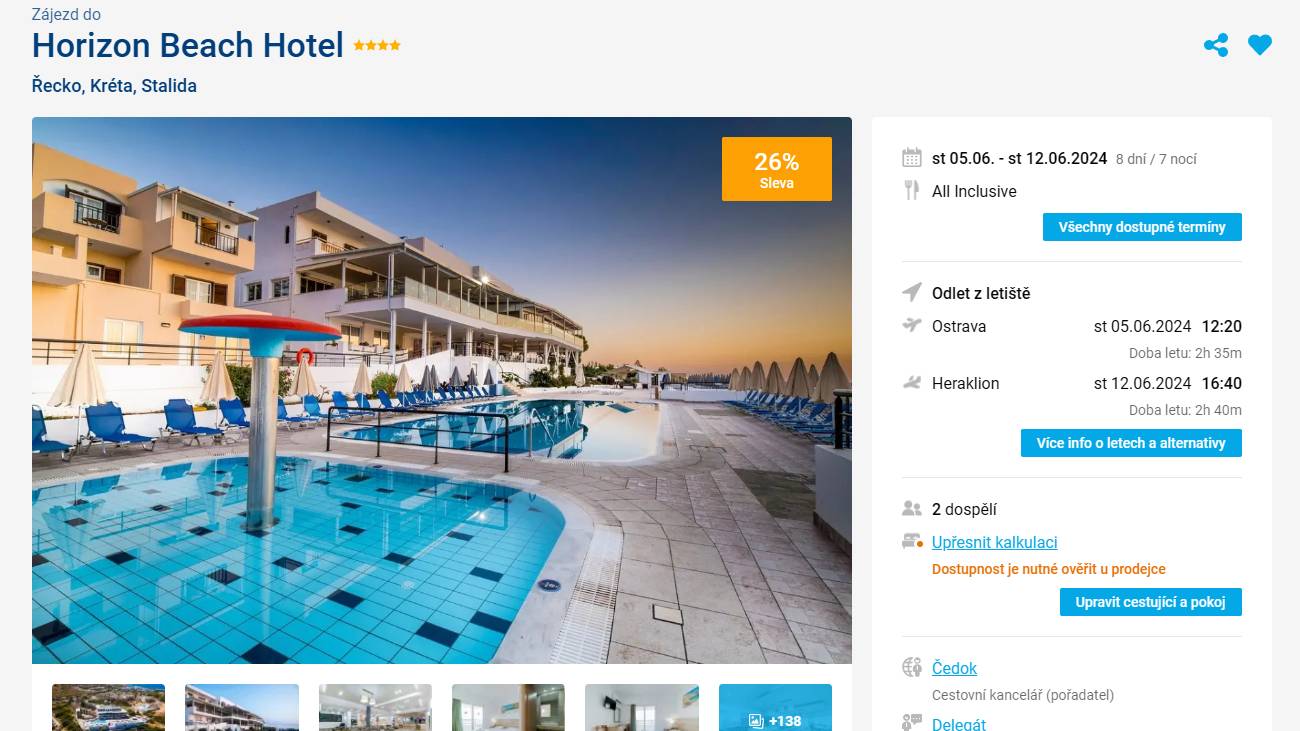Click the main hotel pool photo
Image resolution: width=1300 pixels, height=731 pixels.
tap(442, 390)
